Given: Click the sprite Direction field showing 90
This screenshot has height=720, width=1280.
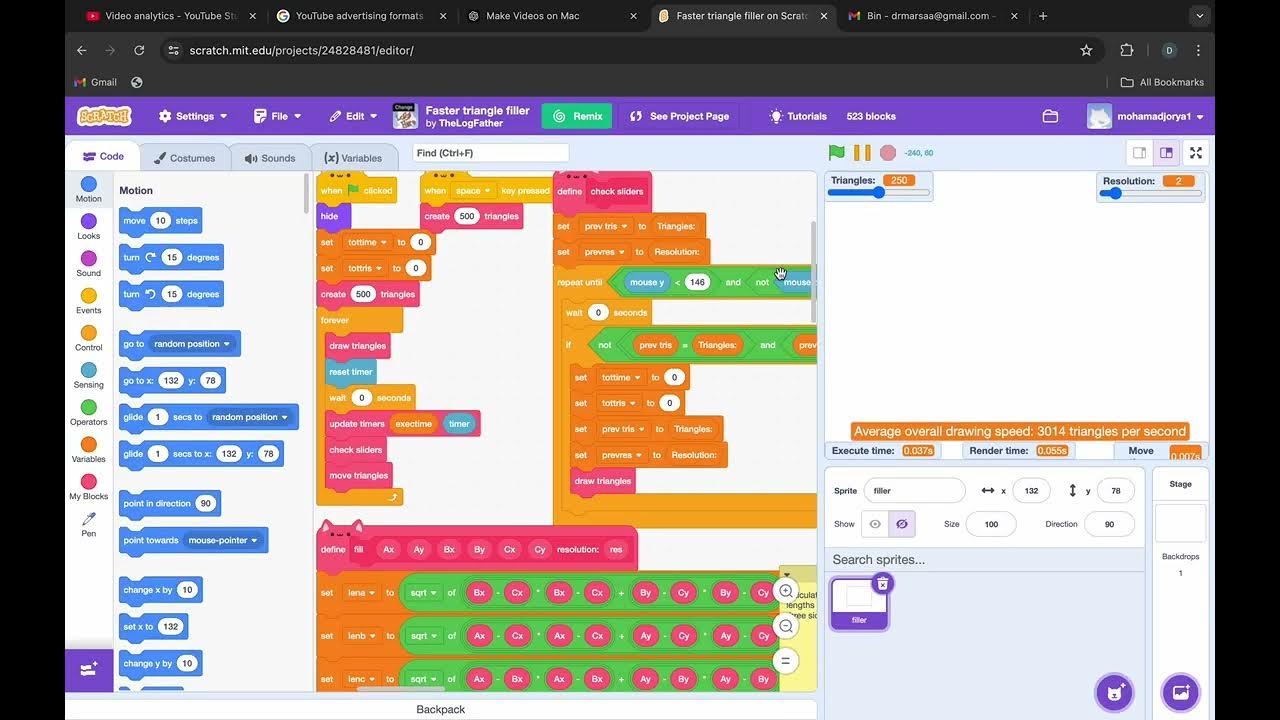Looking at the screenshot, I should click(1109, 524).
